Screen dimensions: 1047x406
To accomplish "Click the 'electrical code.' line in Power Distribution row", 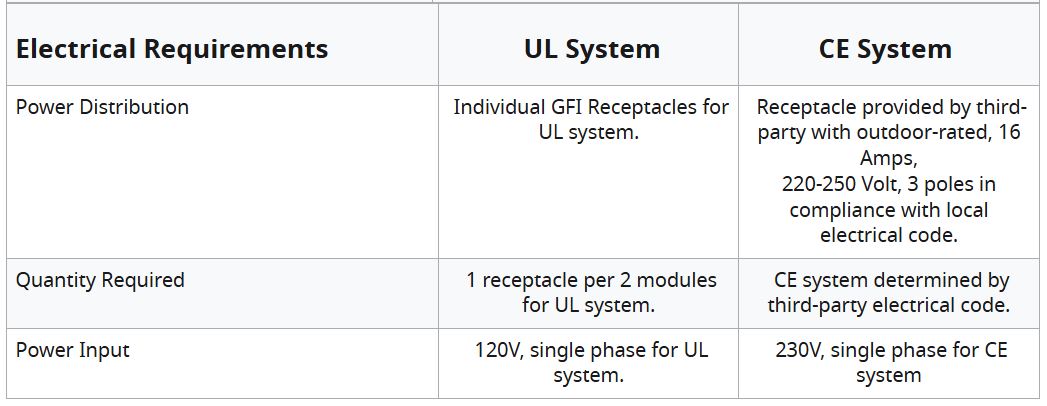I will click(x=888, y=237).
